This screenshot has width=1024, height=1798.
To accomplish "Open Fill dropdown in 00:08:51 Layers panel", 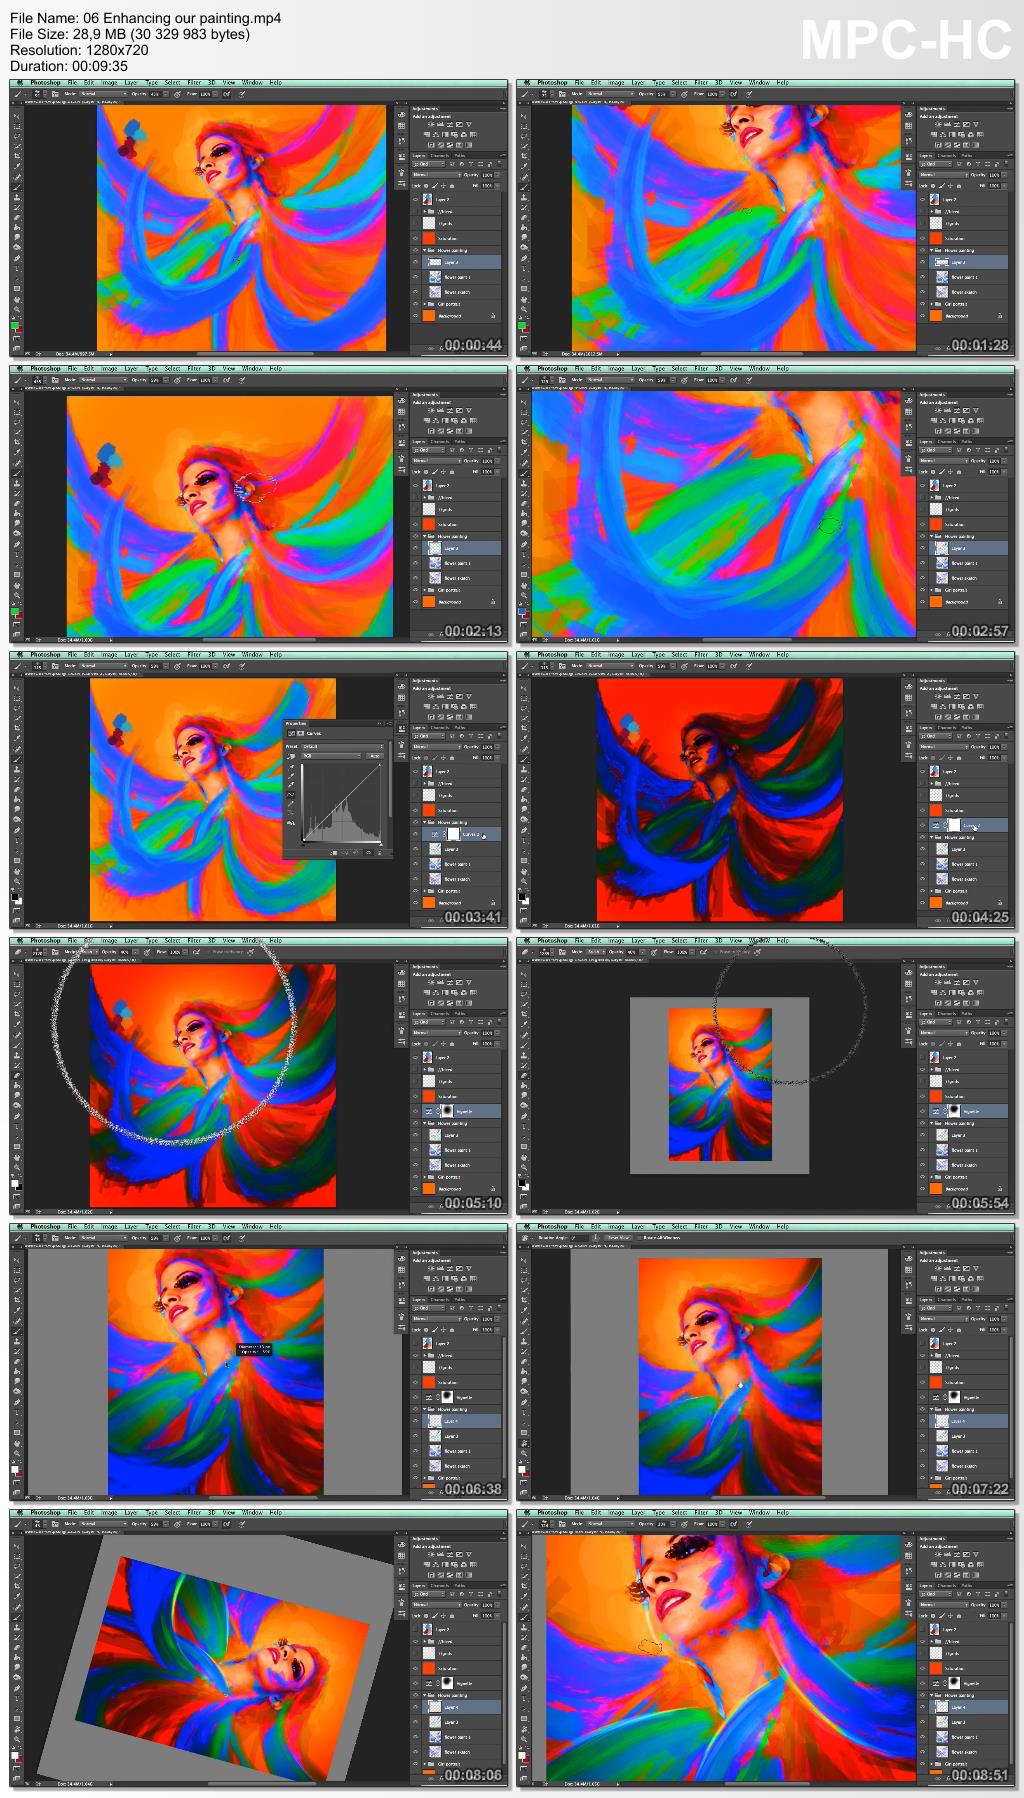I will [x=1004, y=1616].
